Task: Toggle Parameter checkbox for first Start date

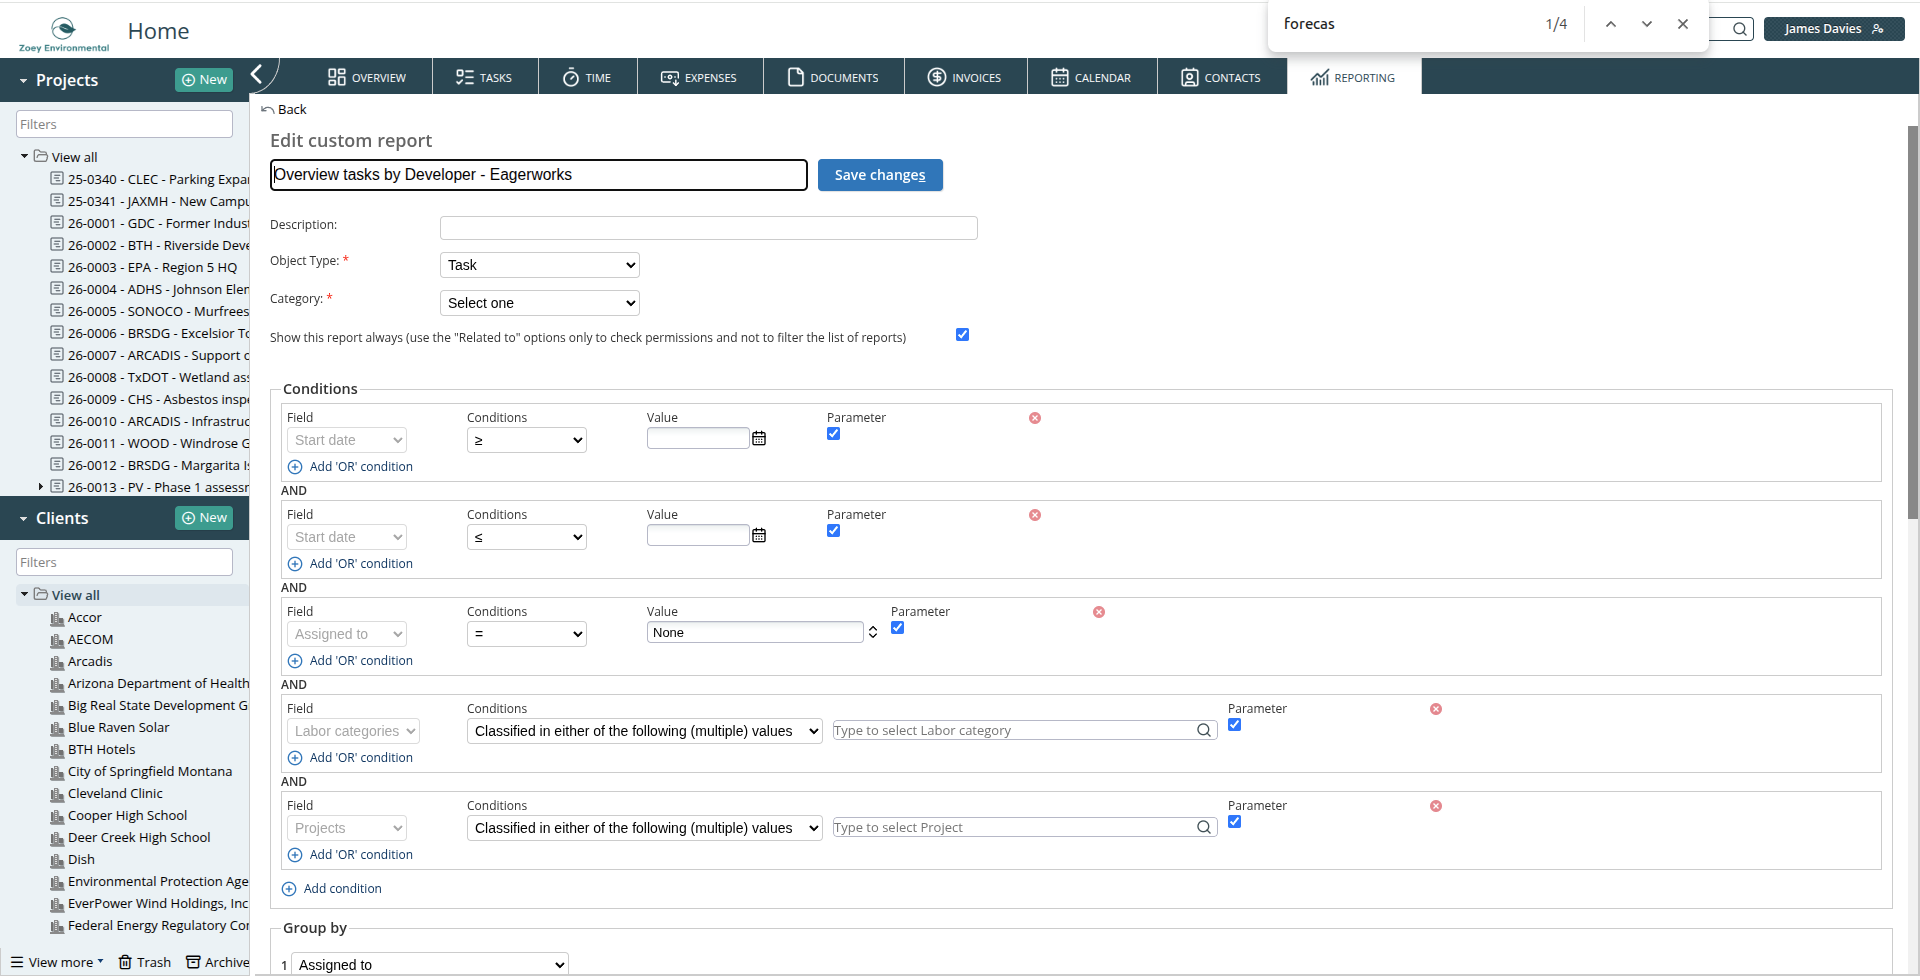Action: pyautogui.click(x=833, y=434)
